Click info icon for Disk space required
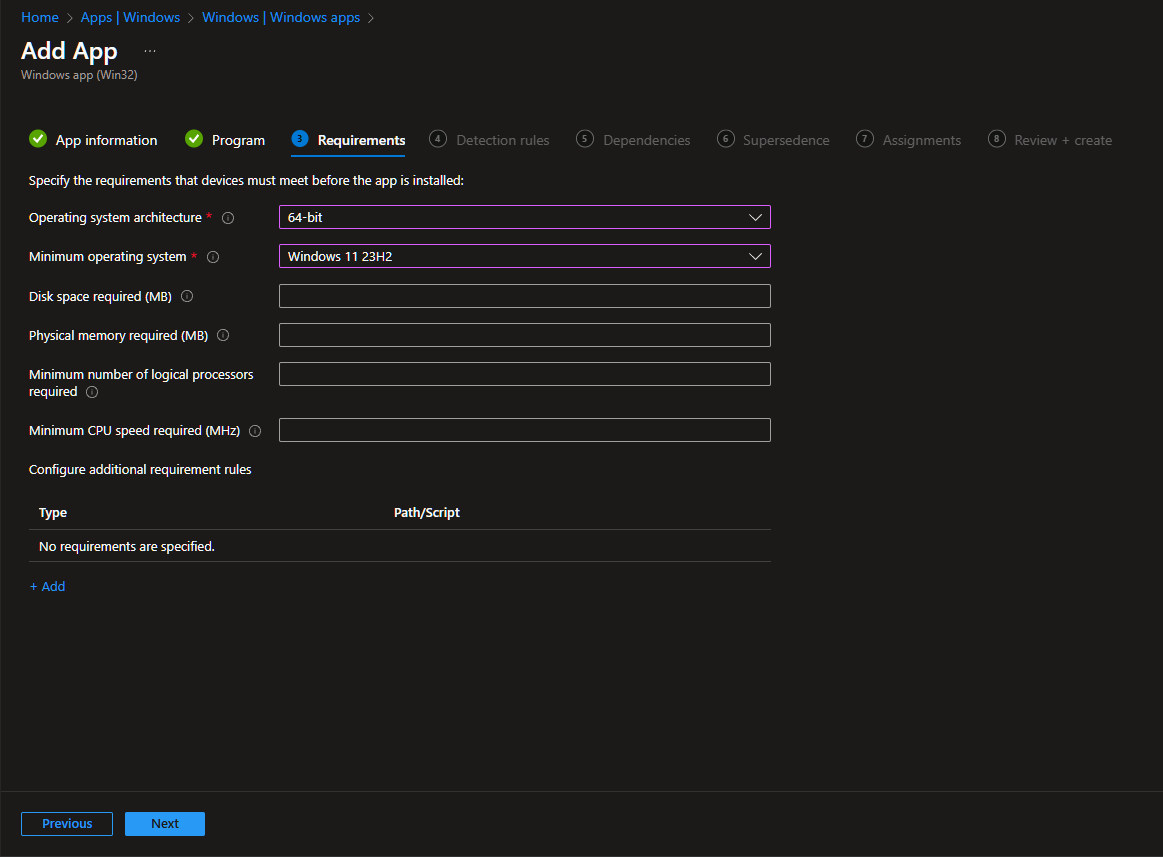 click(x=187, y=296)
